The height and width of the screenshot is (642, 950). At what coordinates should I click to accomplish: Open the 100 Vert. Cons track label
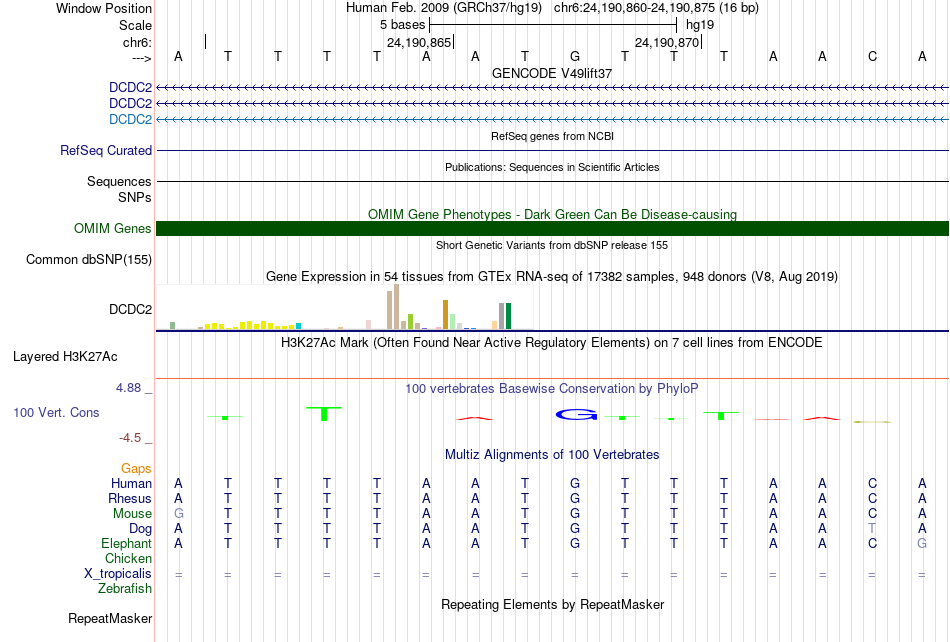56,412
